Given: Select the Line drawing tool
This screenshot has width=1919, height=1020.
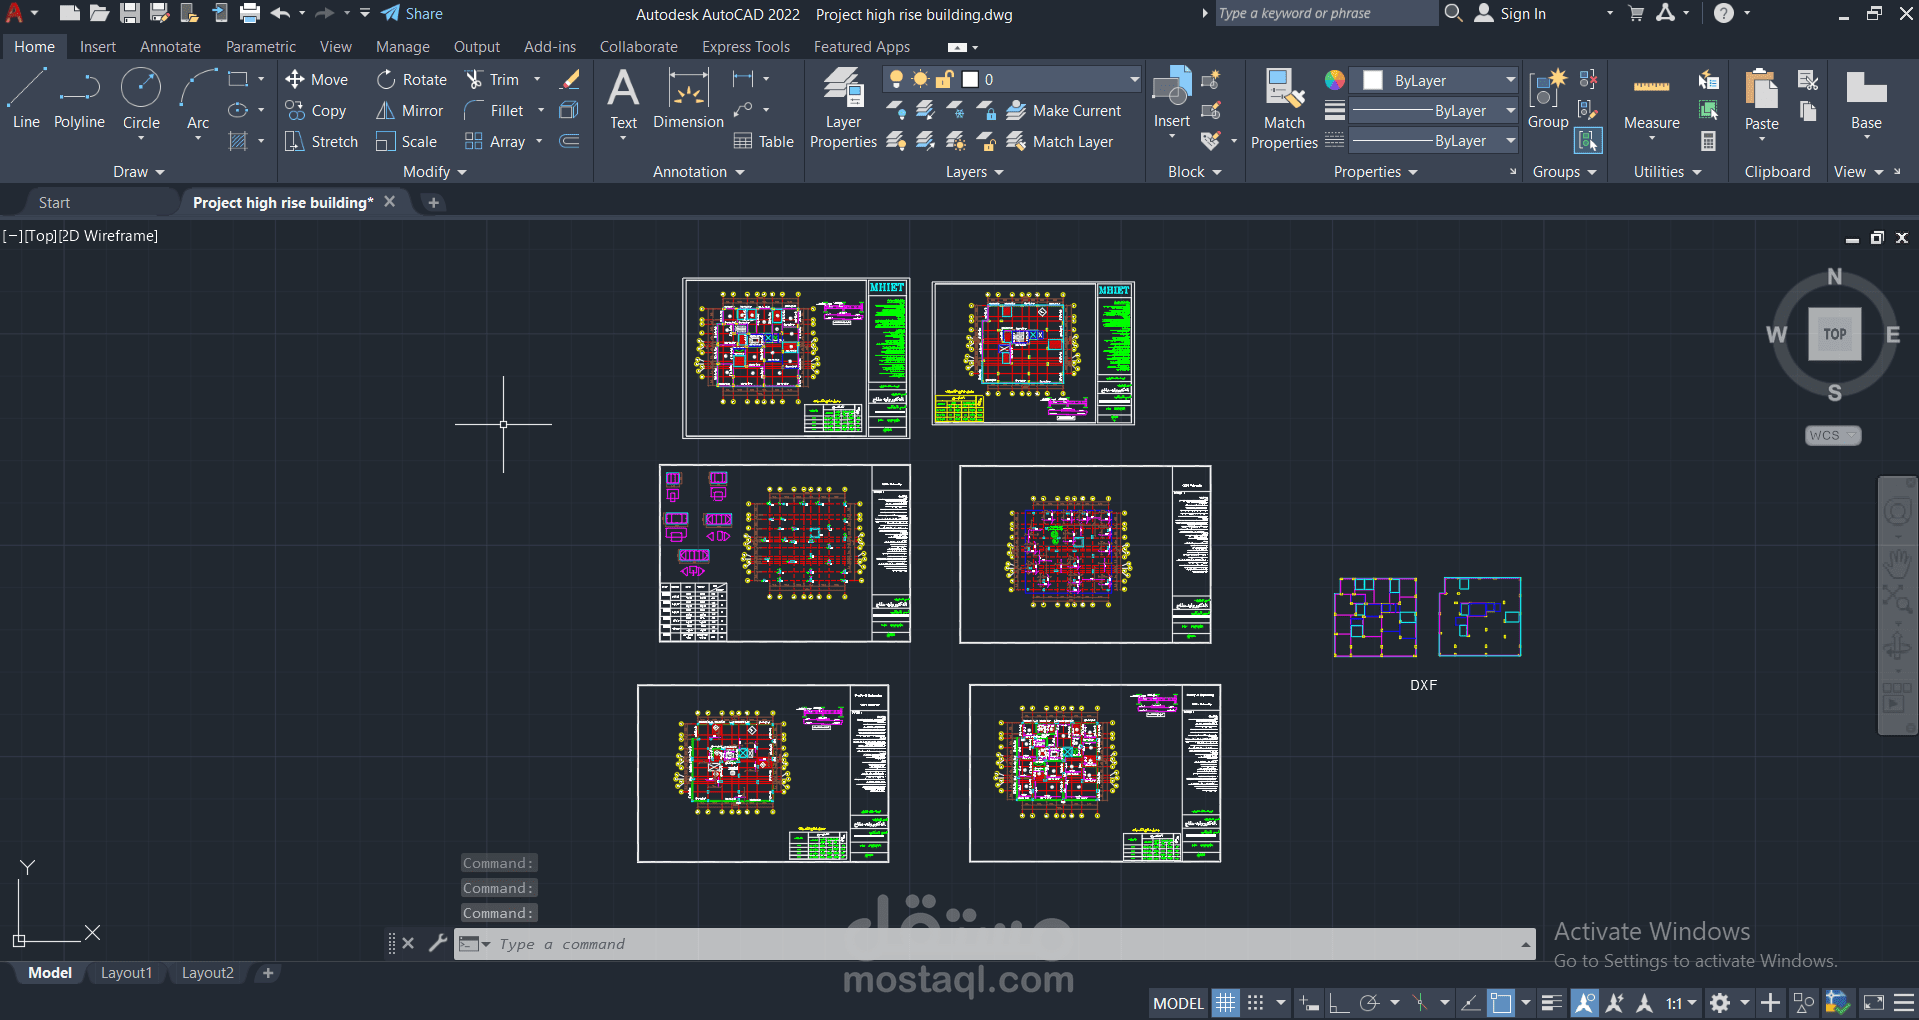Looking at the screenshot, I should pos(26,99).
